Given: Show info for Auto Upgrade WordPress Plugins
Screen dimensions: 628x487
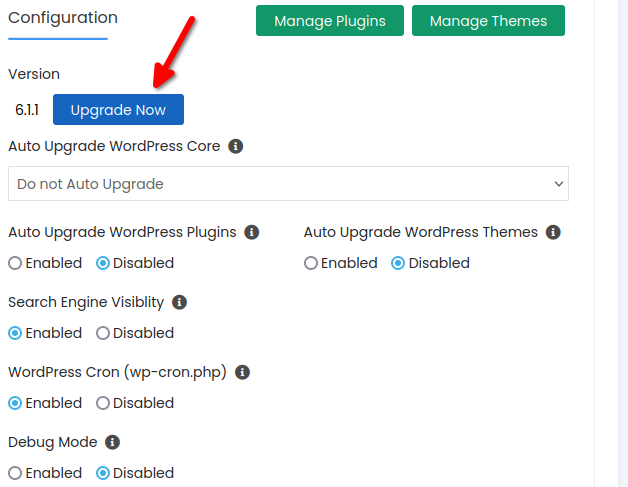Looking at the screenshot, I should click(x=252, y=232).
